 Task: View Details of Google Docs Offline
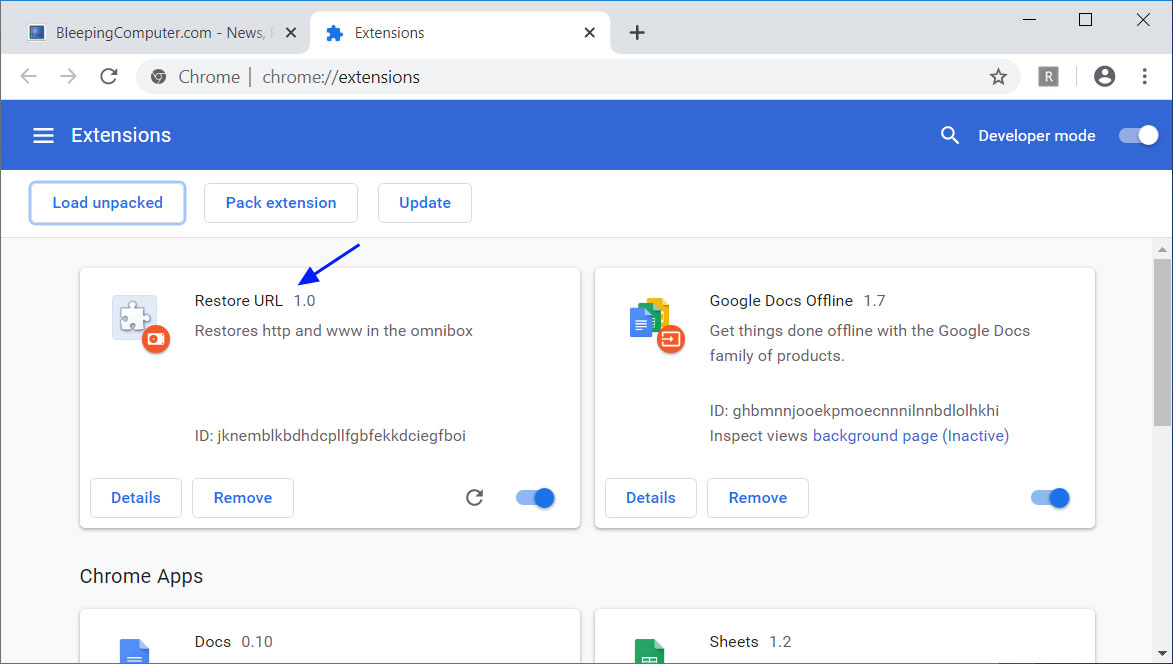(x=650, y=497)
